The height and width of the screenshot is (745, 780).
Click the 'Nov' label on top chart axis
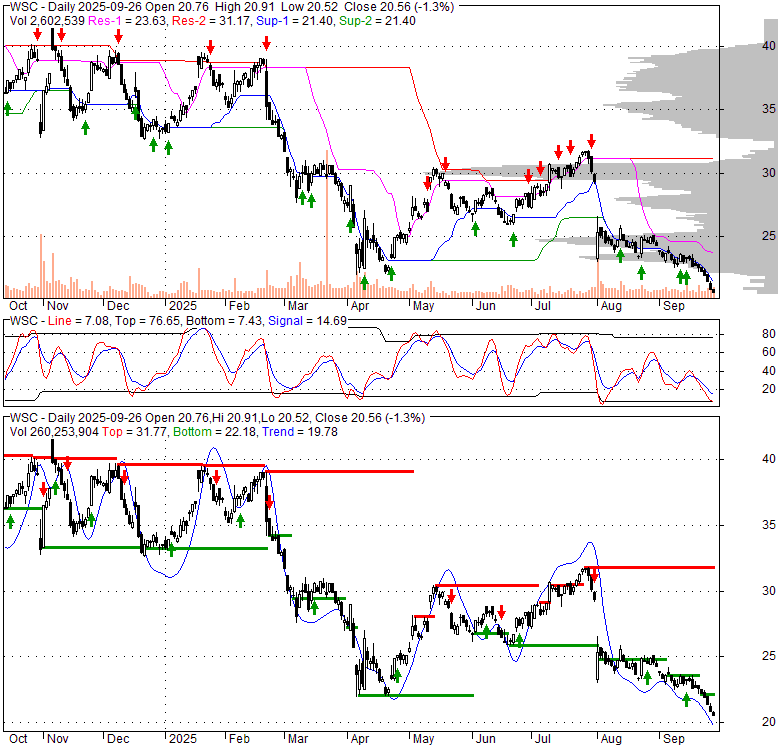(58, 306)
